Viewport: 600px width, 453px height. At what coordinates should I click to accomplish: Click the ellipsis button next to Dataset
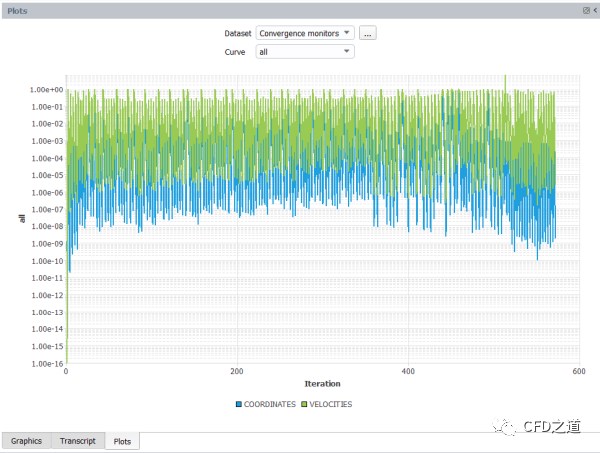click(368, 33)
